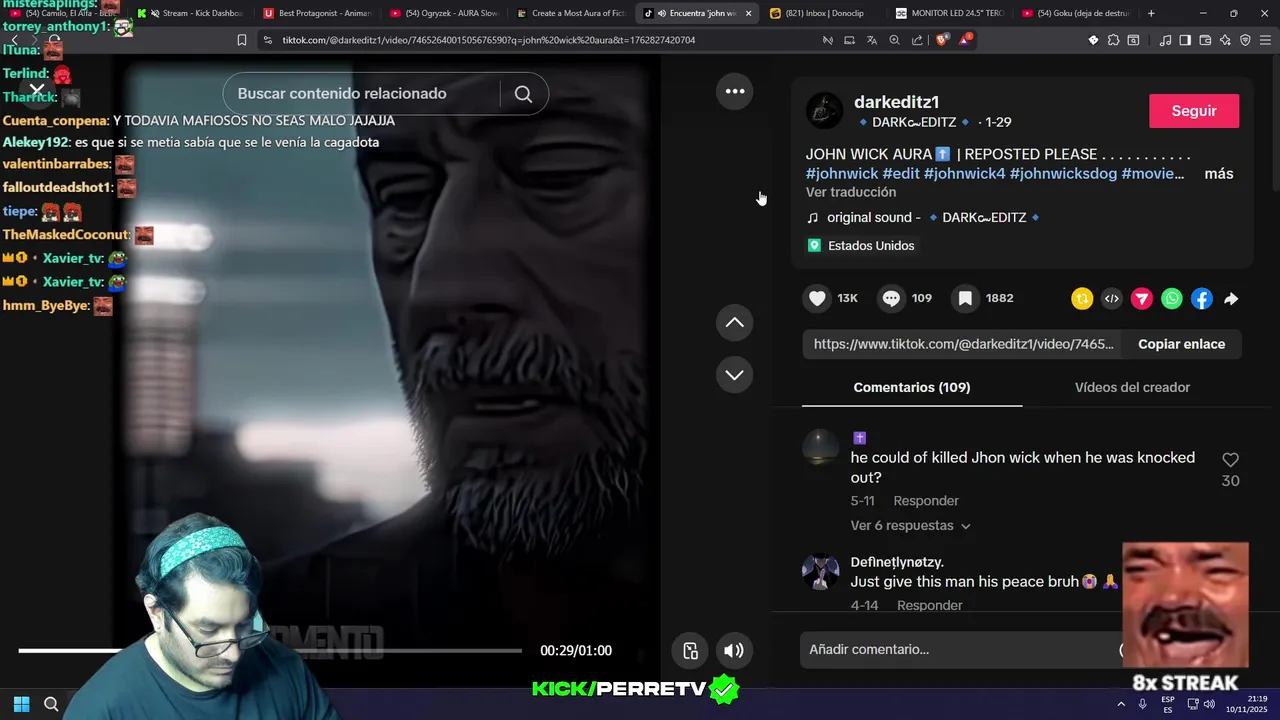Open the embed code icon

pos(1112,298)
